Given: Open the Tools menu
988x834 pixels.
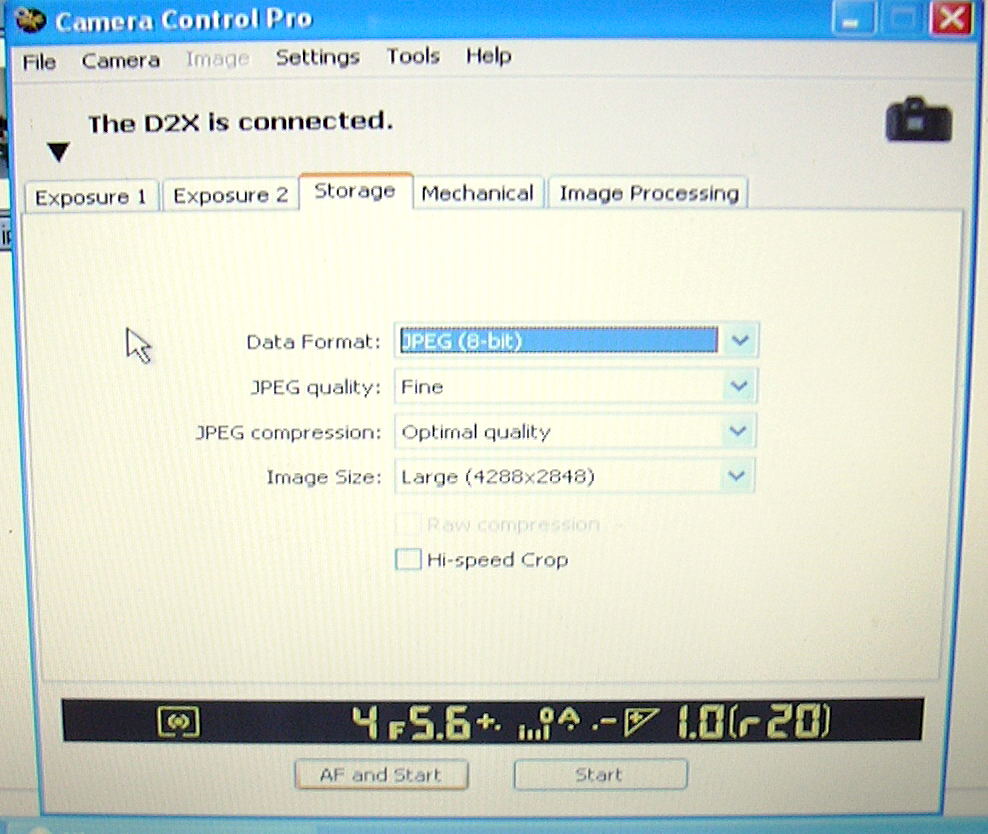Looking at the screenshot, I should tap(413, 56).
